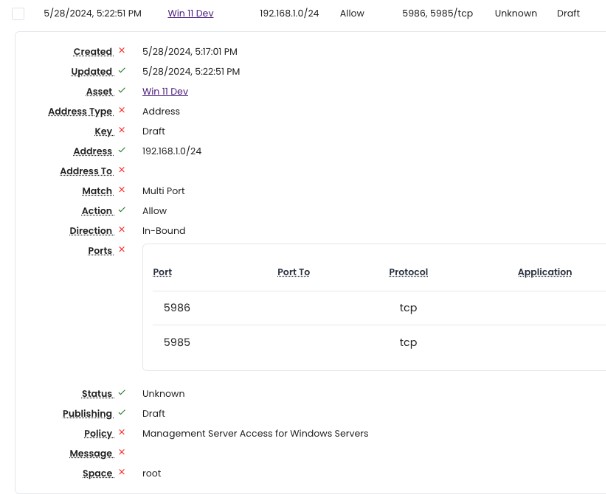Click the green check icon beside Status
The image size is (606, 494).
(122, 393)
